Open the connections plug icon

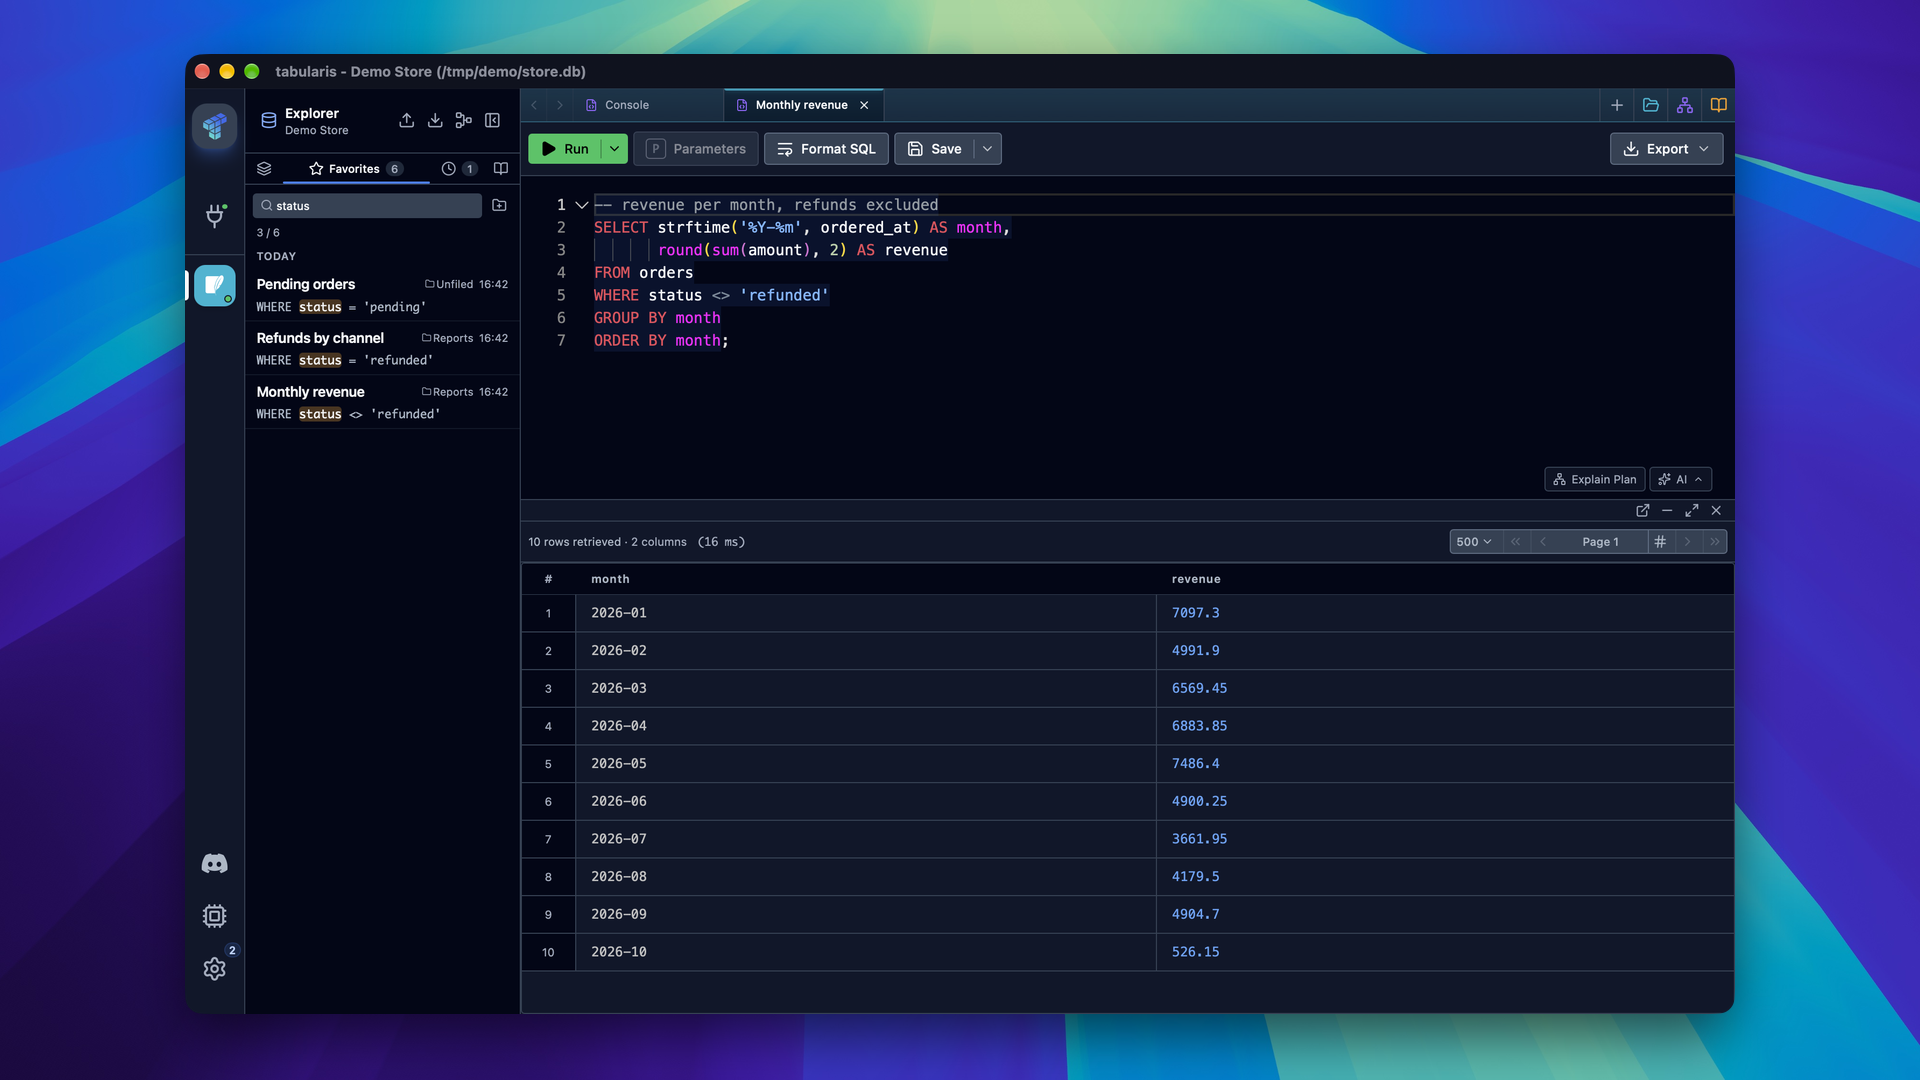click(x=214, y=216)
